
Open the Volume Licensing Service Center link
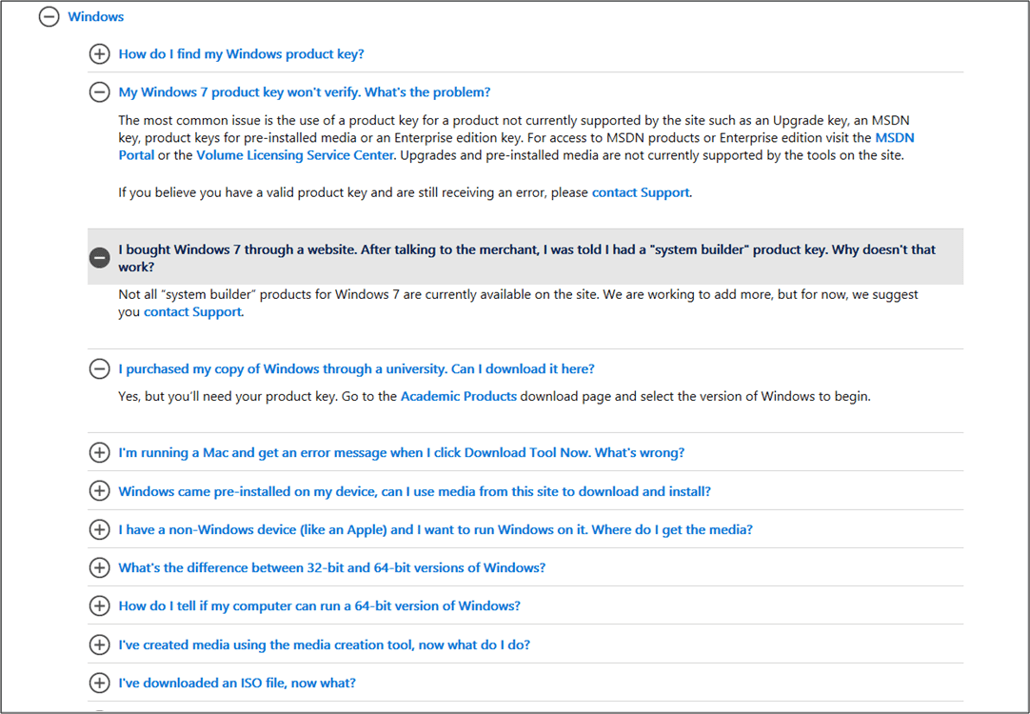tap(295, 155)
